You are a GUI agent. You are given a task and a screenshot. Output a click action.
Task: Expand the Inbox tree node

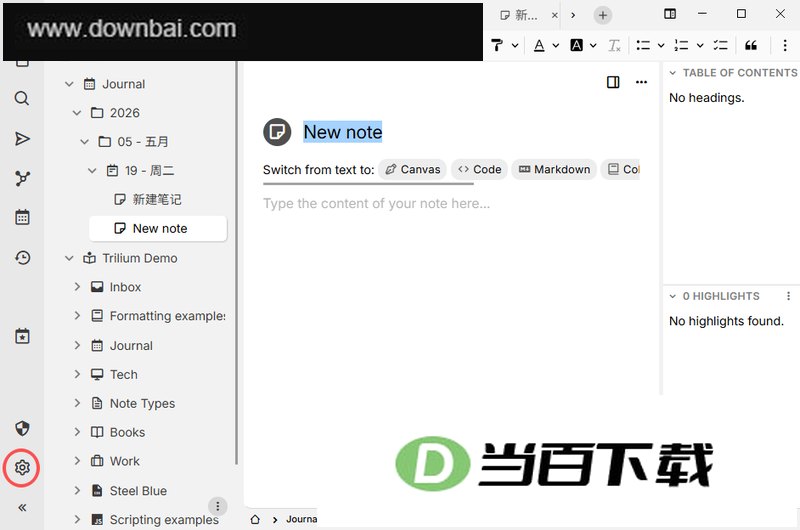[x=77, y=287]
